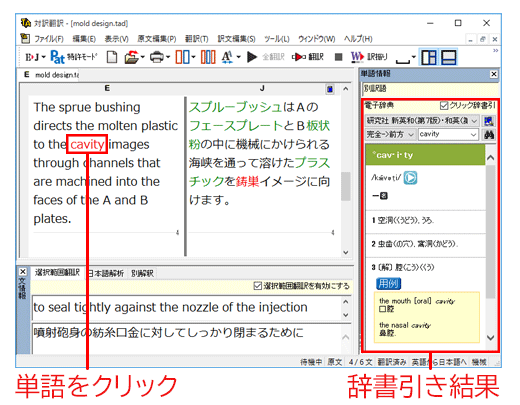
Task: Click the highlighted word cavity in source text
Action: point(87,144)
